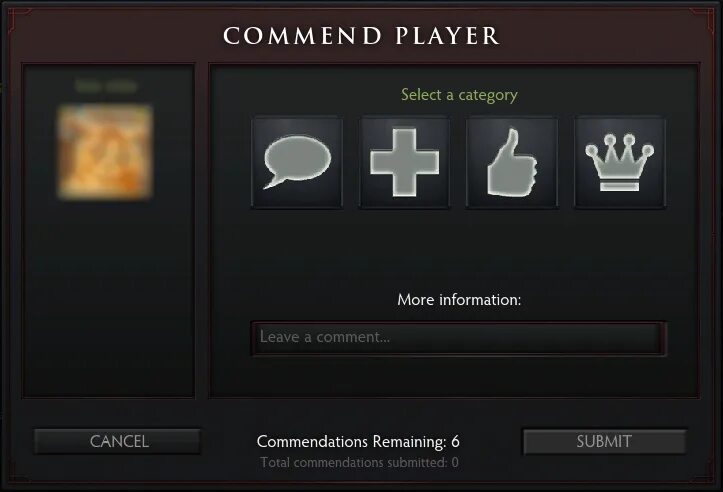Click the COMMEND PLAYER title

pos(362,36)
